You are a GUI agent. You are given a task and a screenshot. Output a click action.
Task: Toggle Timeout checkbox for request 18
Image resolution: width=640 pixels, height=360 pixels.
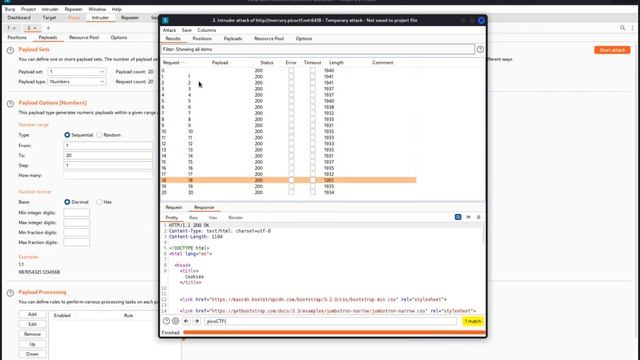313,180
